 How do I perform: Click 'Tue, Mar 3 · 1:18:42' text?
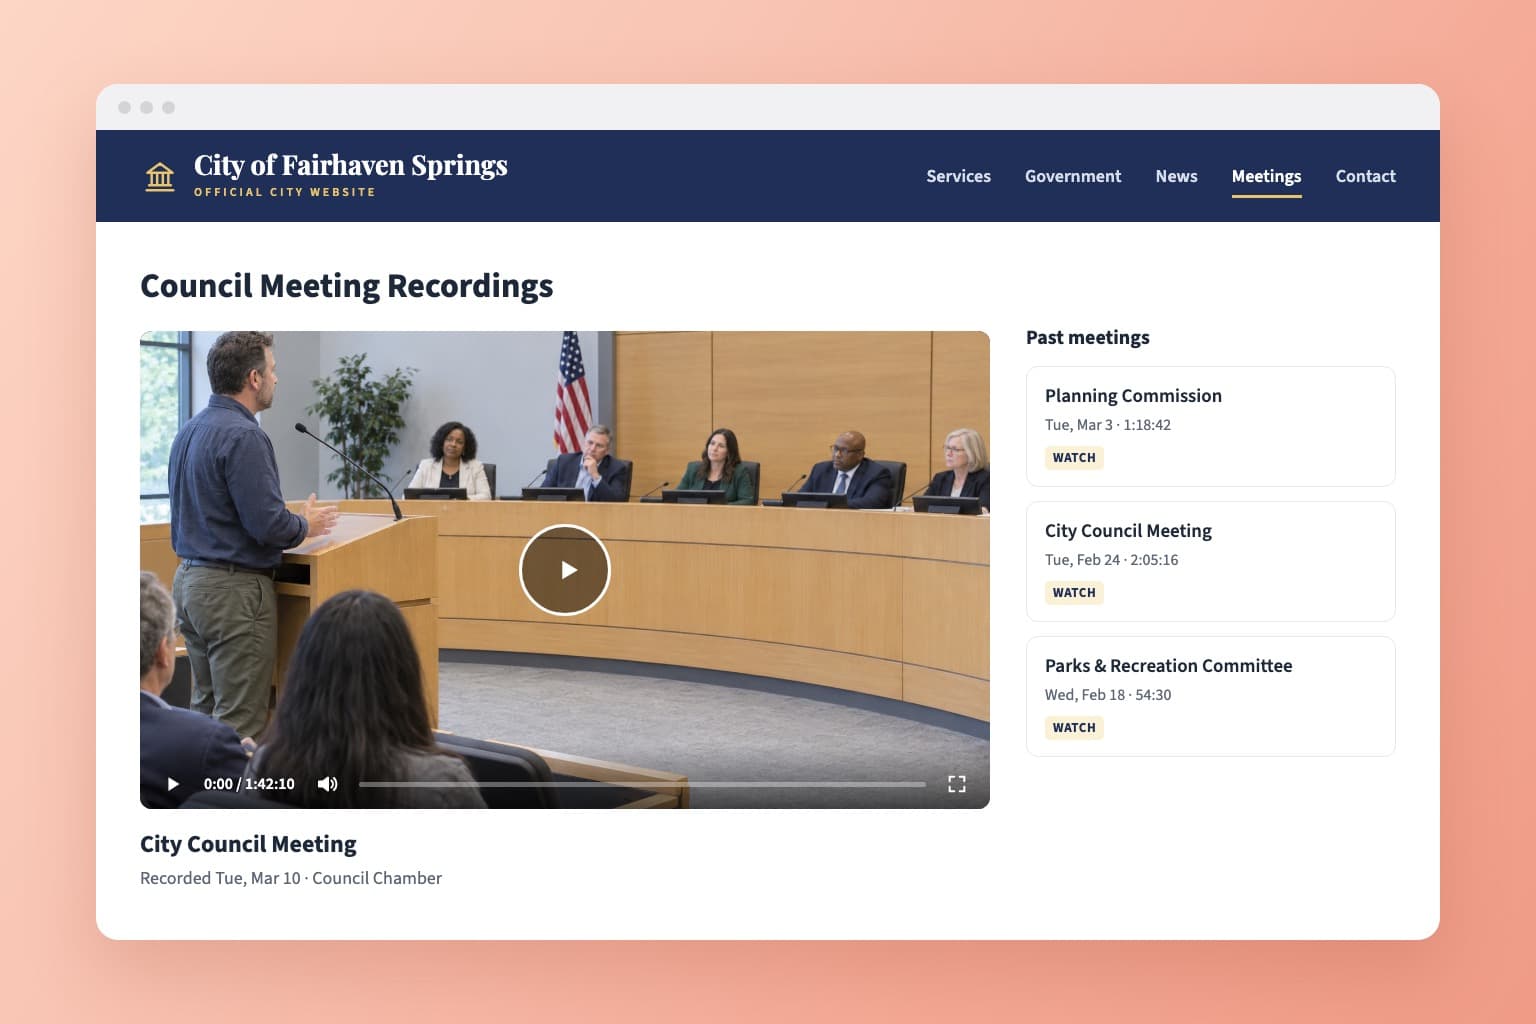[x=1108, y=425]
